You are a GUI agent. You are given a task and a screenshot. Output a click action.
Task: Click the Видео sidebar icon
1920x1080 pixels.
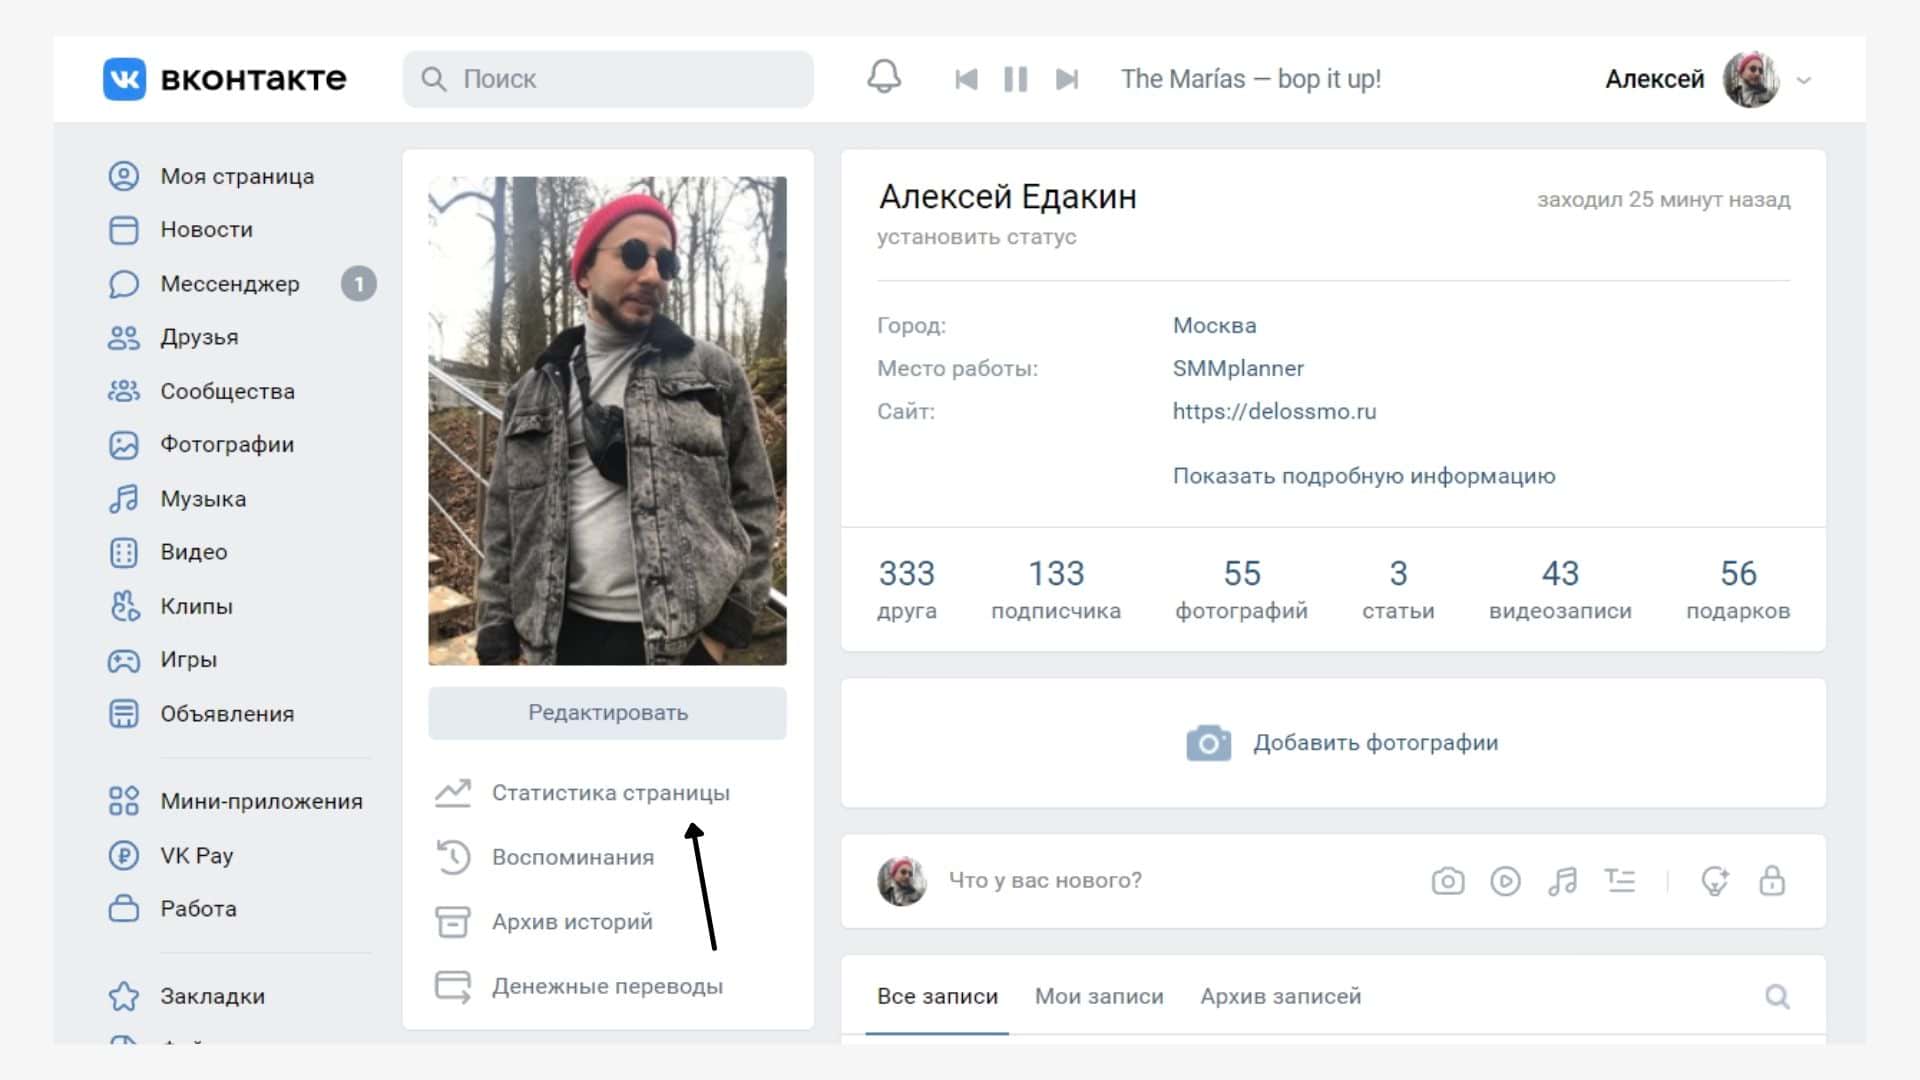point(124,552)
